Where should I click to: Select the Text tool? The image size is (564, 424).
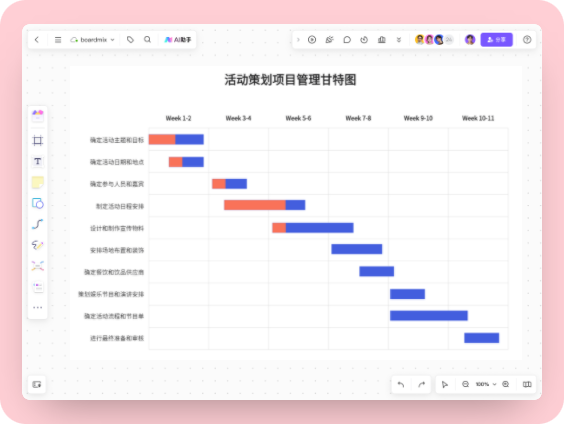38,161
